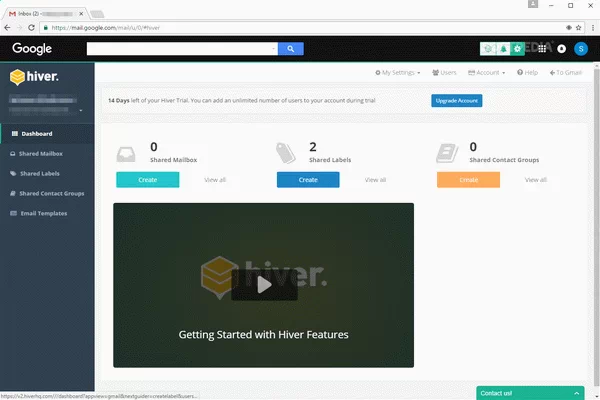The image size is (600, 400).
Task: Click the blue search magnifier button
Action: [290, 48]
